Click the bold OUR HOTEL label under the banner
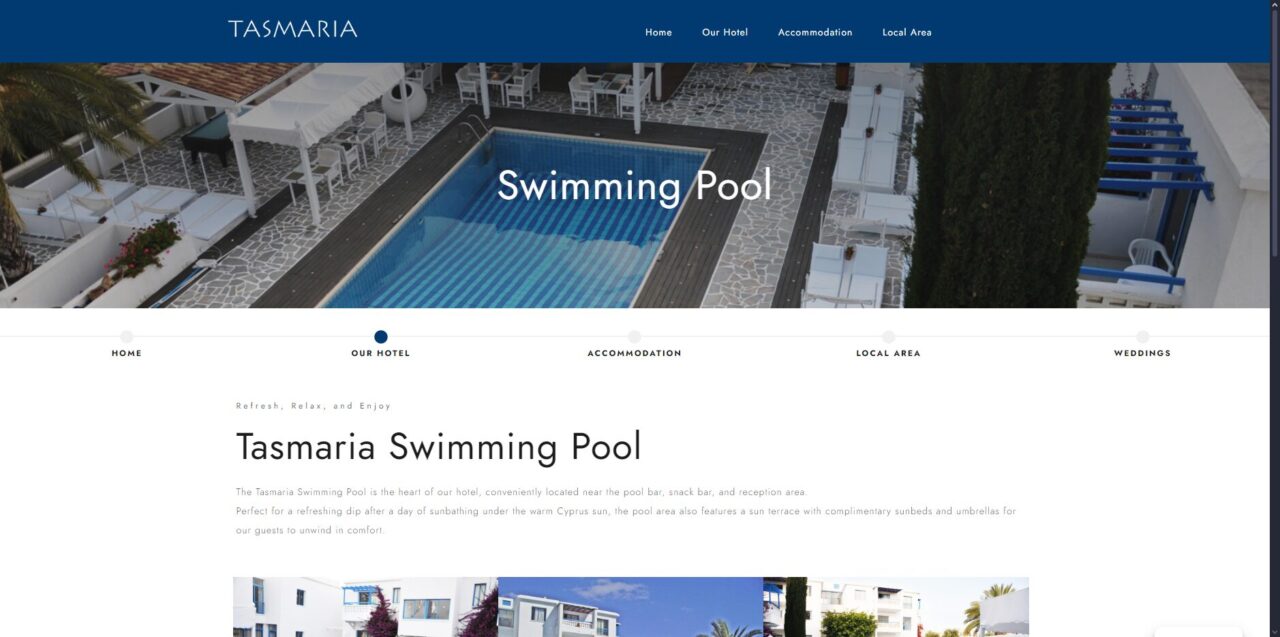The width and height of the screenshot is (1280, 637). 381,353
